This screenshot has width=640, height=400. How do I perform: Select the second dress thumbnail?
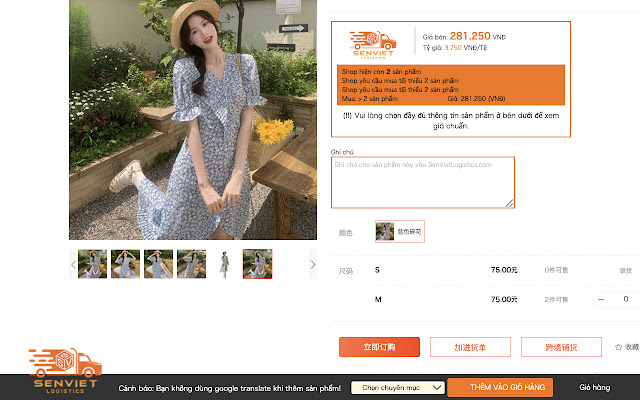(125, 264)
